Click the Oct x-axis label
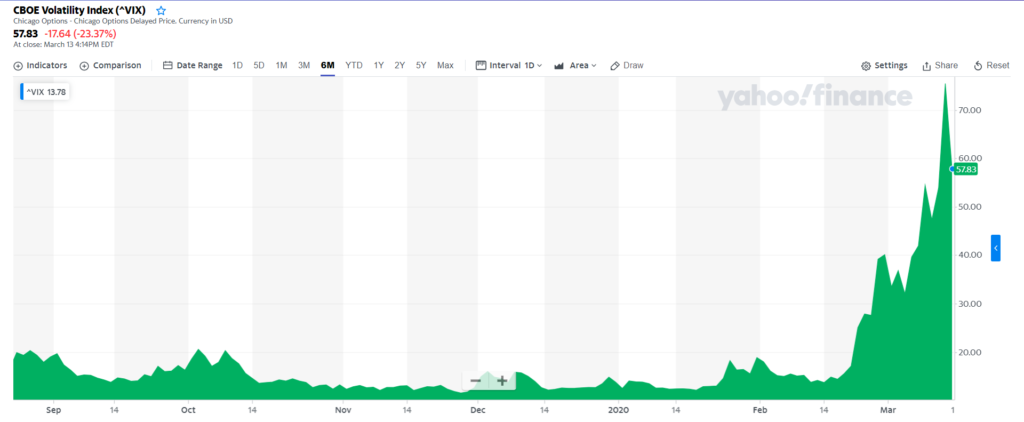The height and width of the screenshot is (422, 1024). [188, 410]
